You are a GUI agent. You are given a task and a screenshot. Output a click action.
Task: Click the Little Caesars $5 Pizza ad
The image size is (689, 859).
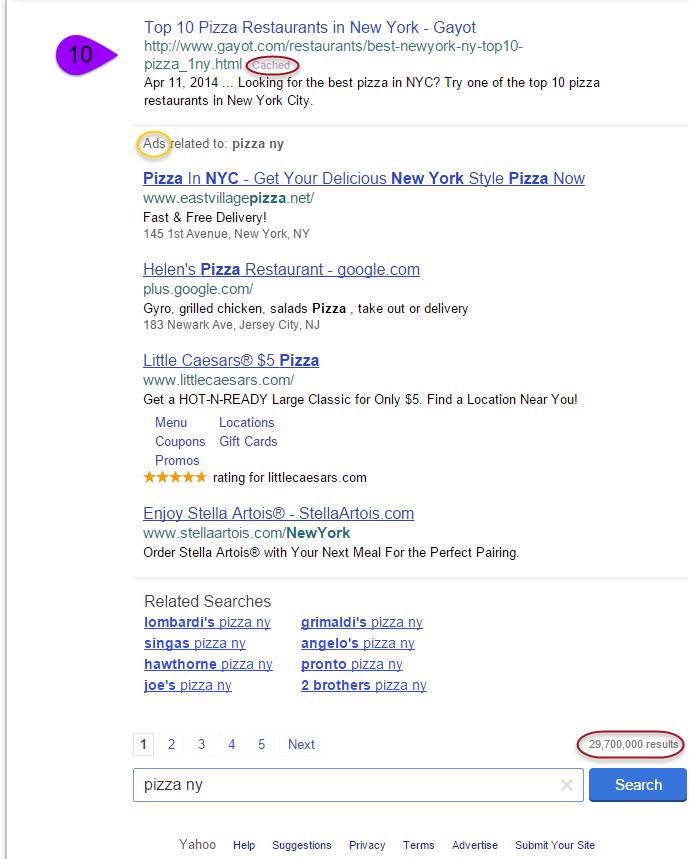231,360
